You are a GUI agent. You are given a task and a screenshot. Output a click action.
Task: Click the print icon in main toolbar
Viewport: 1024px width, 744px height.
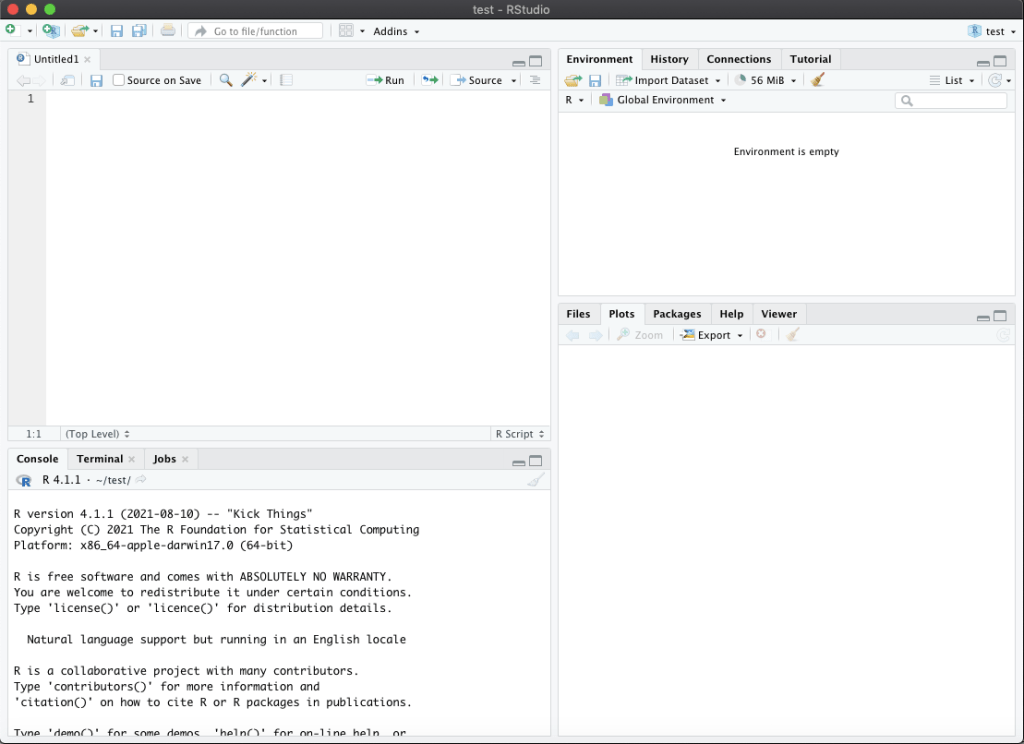pos(168,31)
